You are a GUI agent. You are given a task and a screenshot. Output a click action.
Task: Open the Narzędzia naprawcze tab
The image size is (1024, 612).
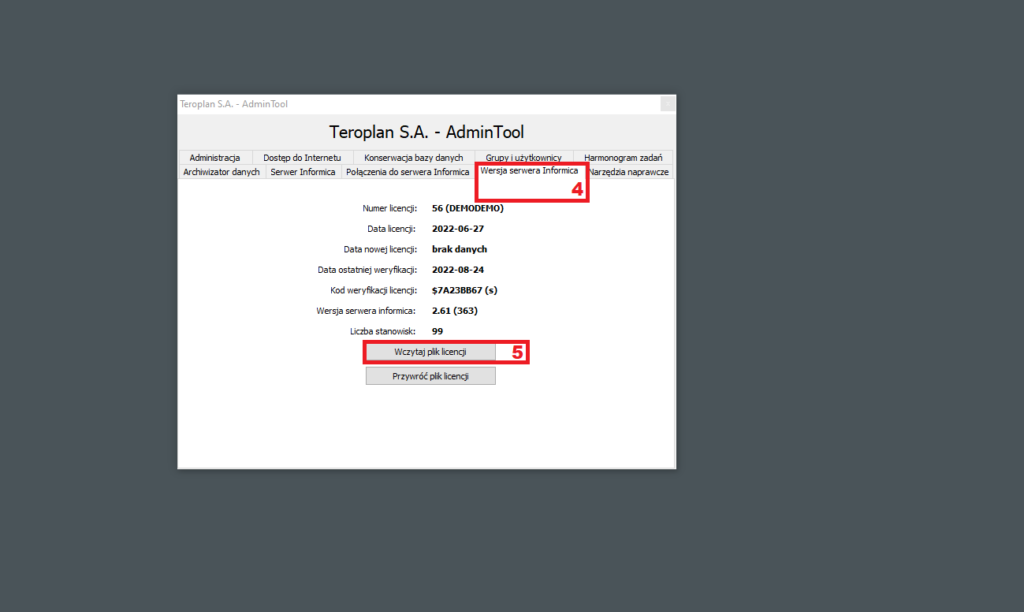(x=629, y=172)
